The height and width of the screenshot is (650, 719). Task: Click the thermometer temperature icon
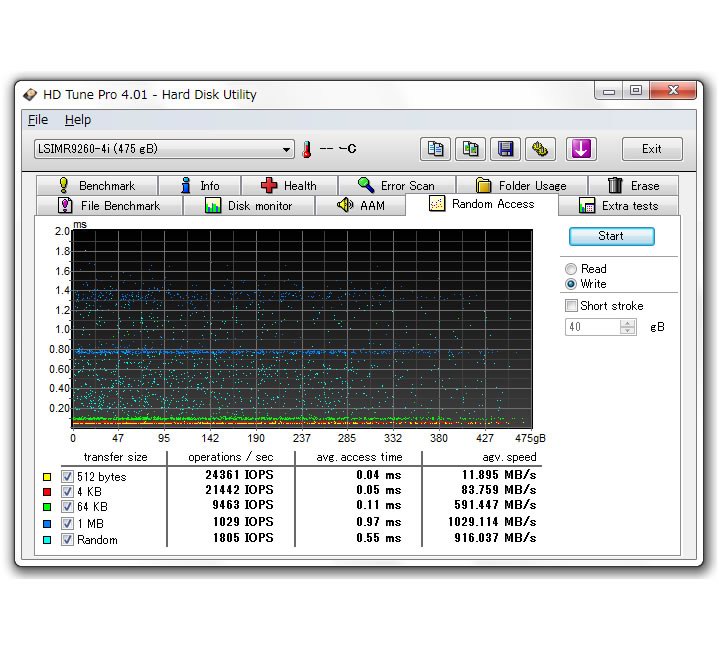(307, 149)
